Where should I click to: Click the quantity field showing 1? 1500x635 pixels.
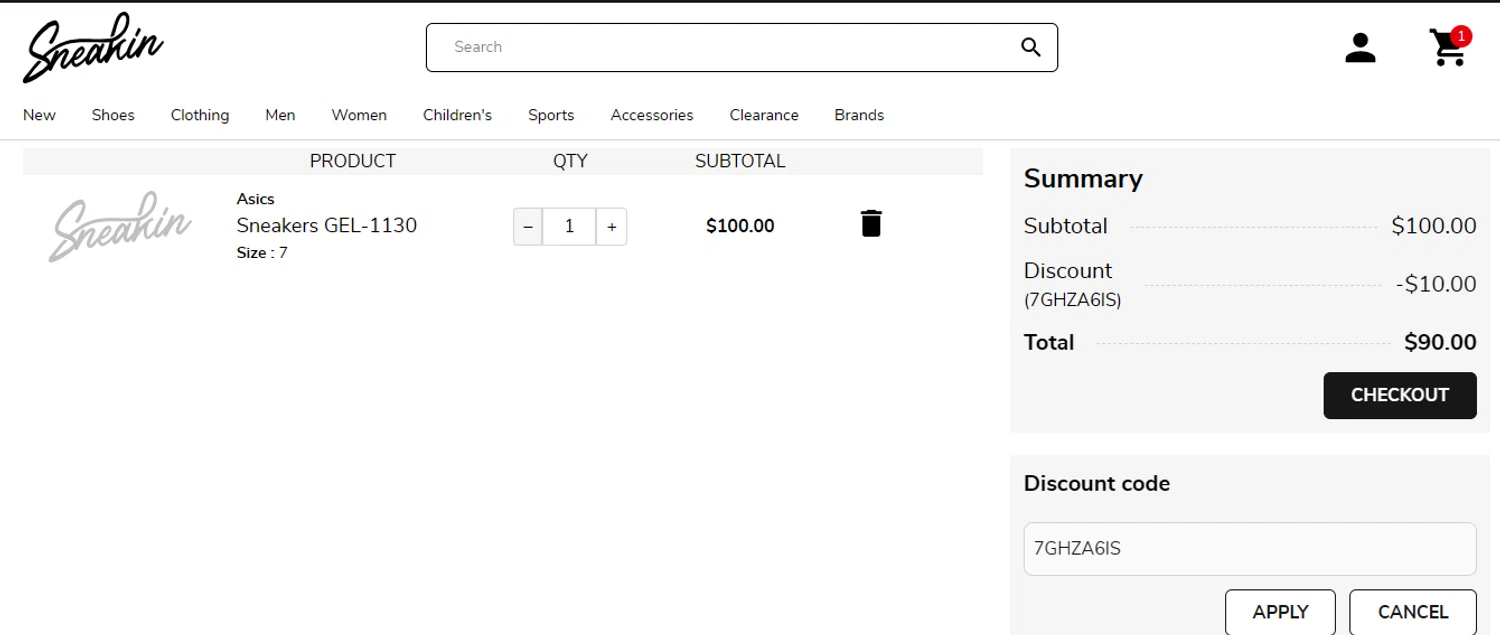click(569, 227)
